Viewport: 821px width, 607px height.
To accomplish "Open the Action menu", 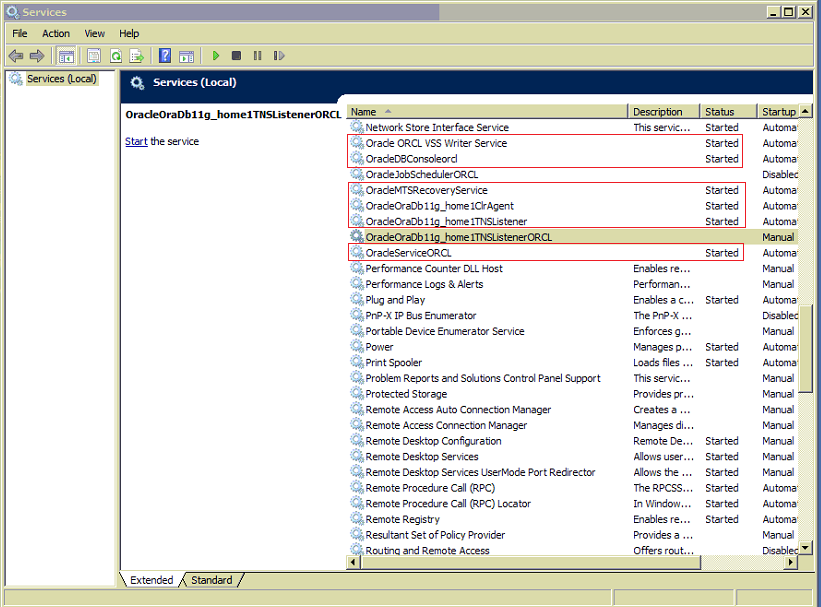I will (x=56, y=34).
